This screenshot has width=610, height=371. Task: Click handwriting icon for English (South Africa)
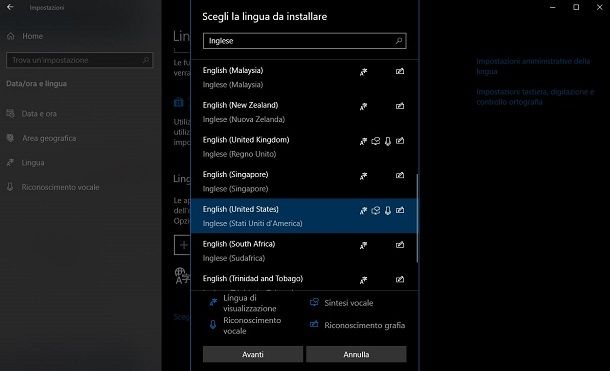(x=400, y=245)
